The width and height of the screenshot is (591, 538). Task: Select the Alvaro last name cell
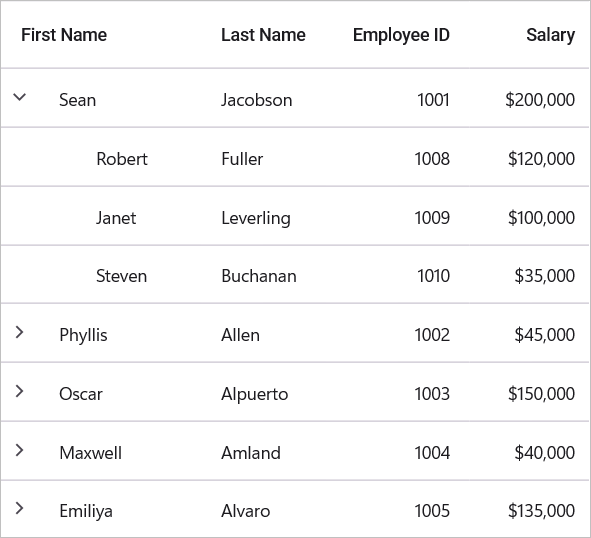245,511
